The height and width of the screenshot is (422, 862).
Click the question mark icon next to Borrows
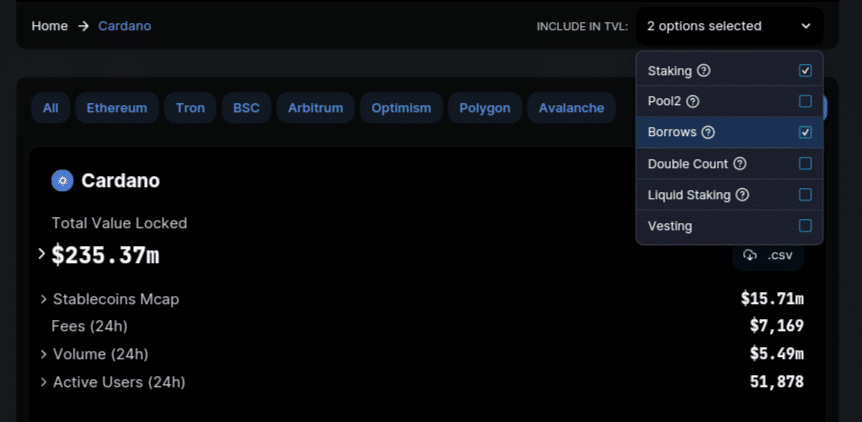[709, 132]
